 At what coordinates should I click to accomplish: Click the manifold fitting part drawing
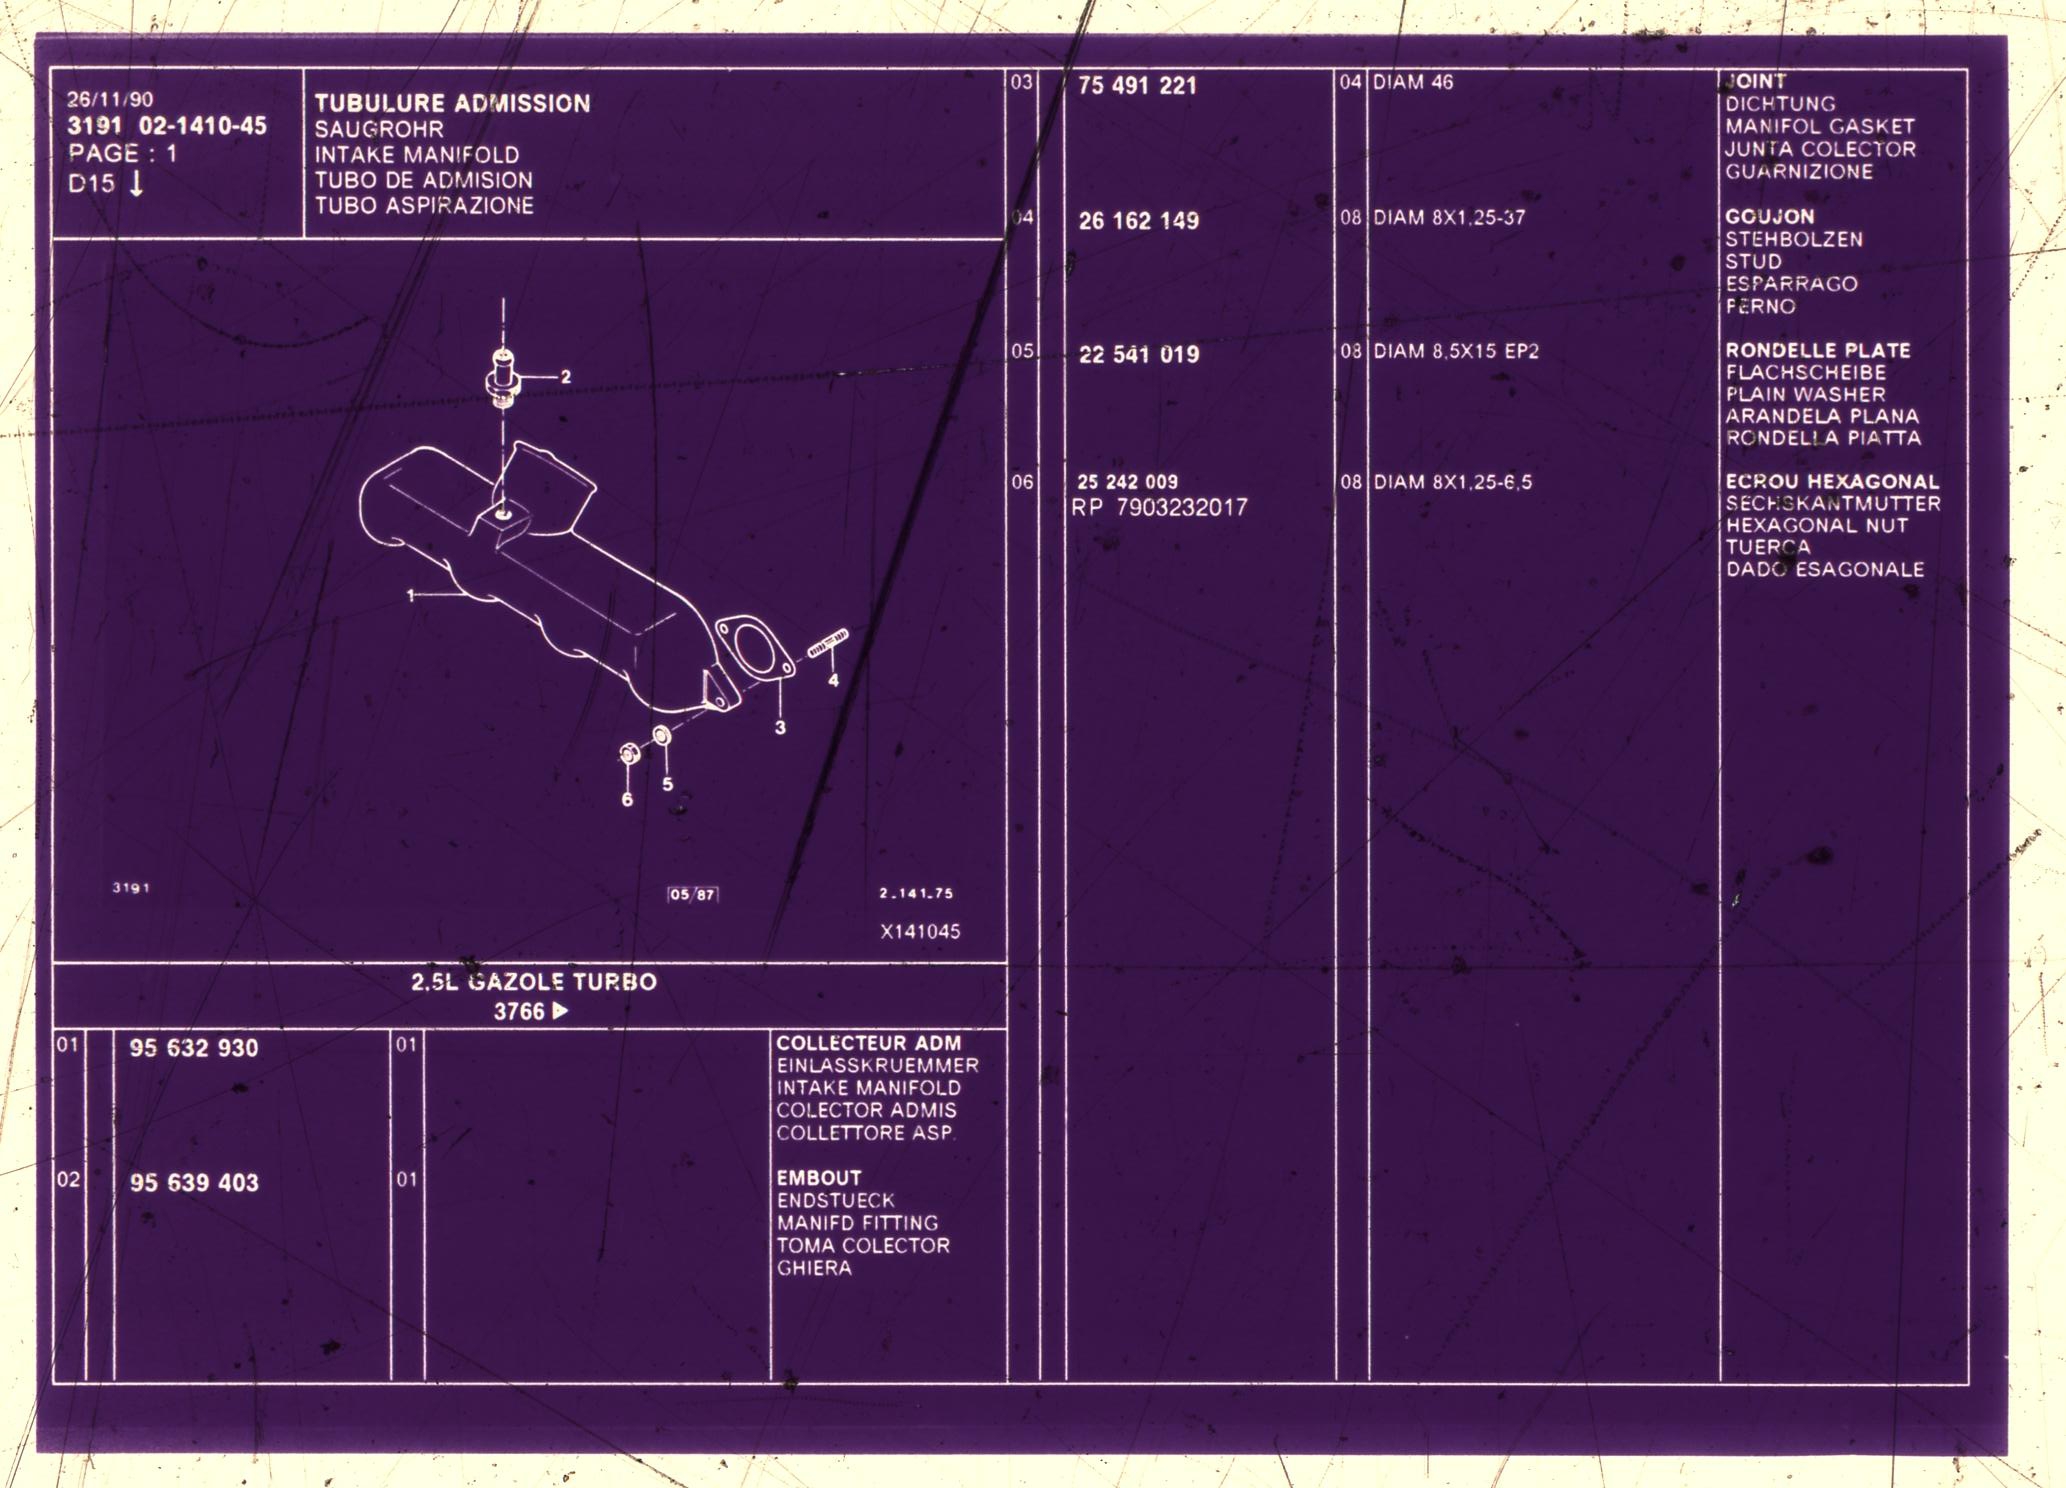tap(503, 379)
